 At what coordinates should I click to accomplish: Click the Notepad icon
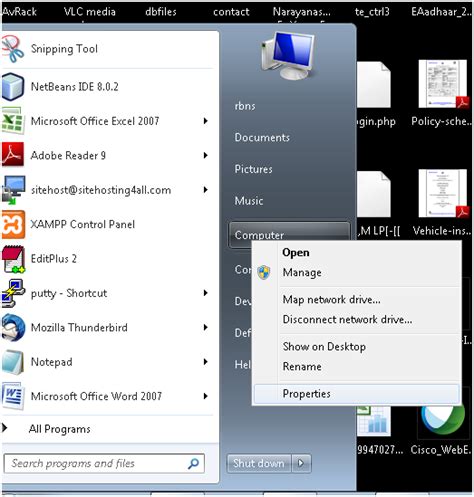(x=13, y=362)
